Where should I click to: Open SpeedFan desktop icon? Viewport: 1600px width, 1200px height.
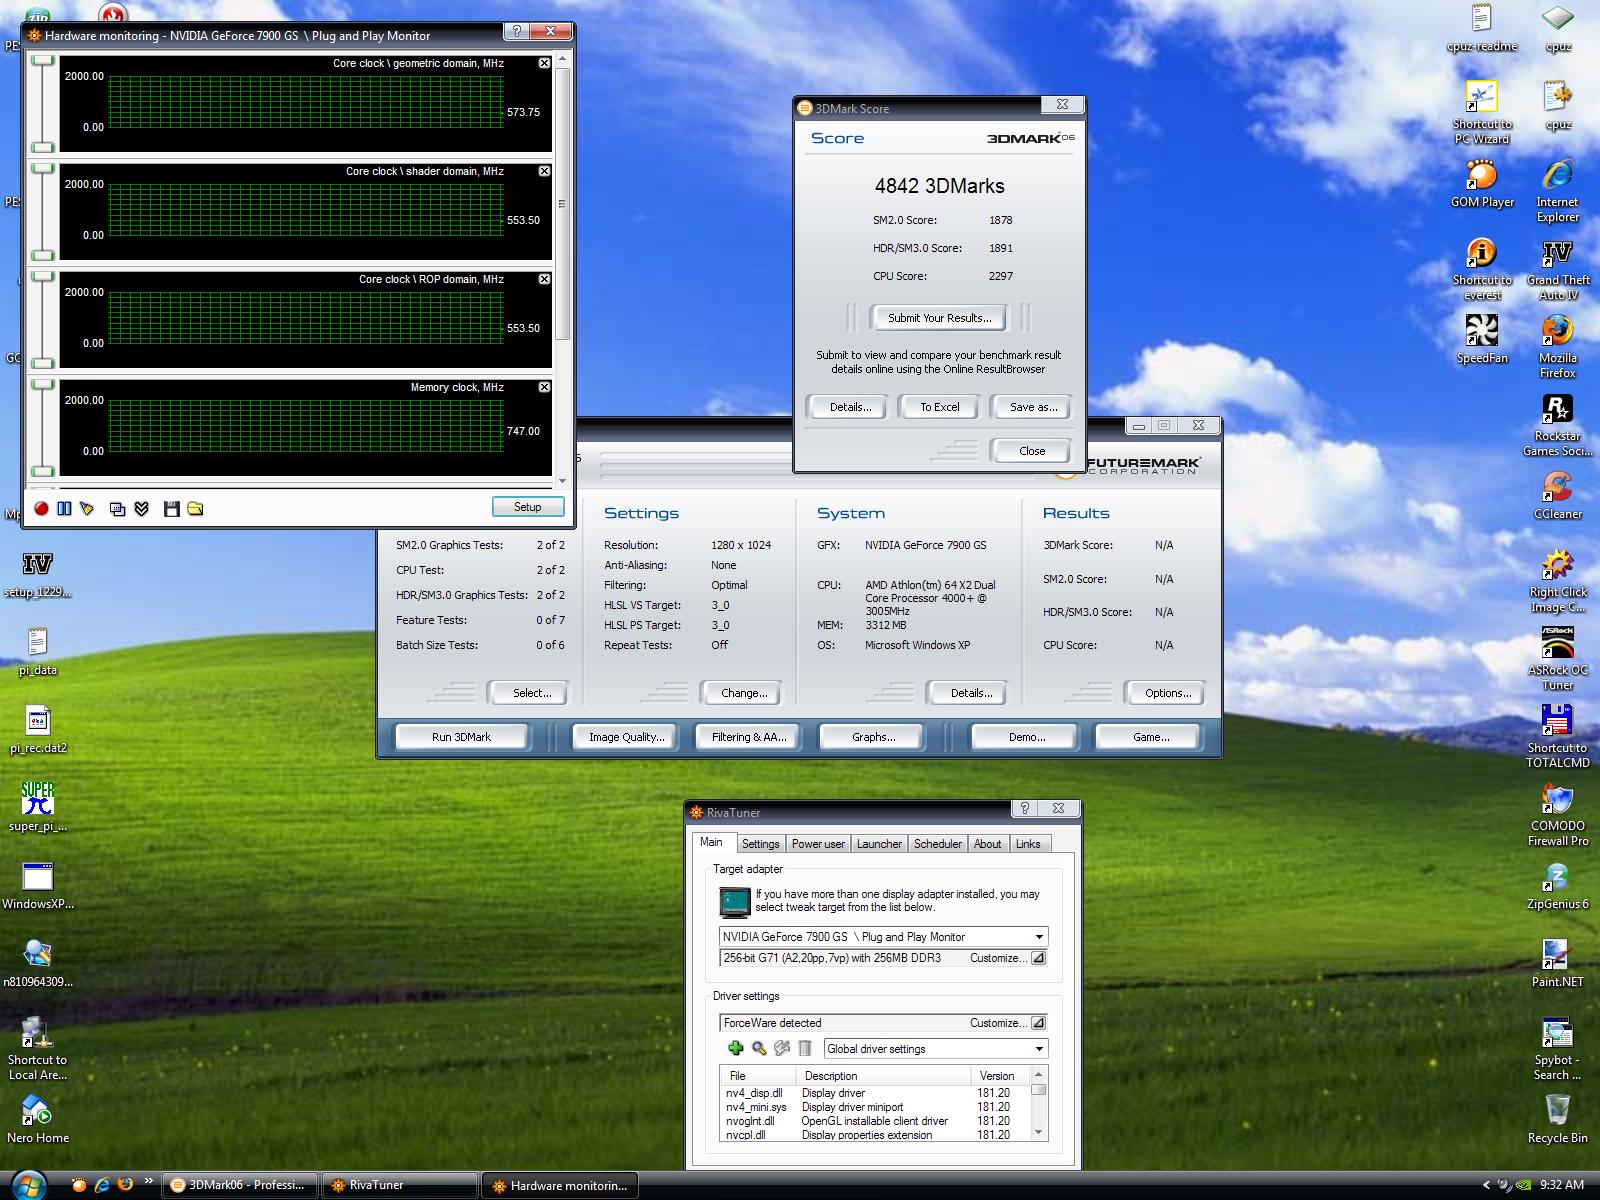(x=1482, y=340)
